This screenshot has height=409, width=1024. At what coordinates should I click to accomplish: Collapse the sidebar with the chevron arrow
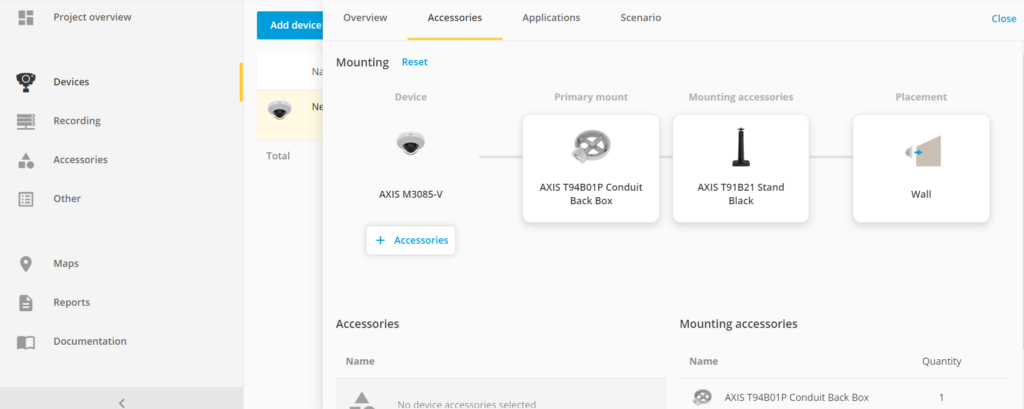[x=121, y=402]
